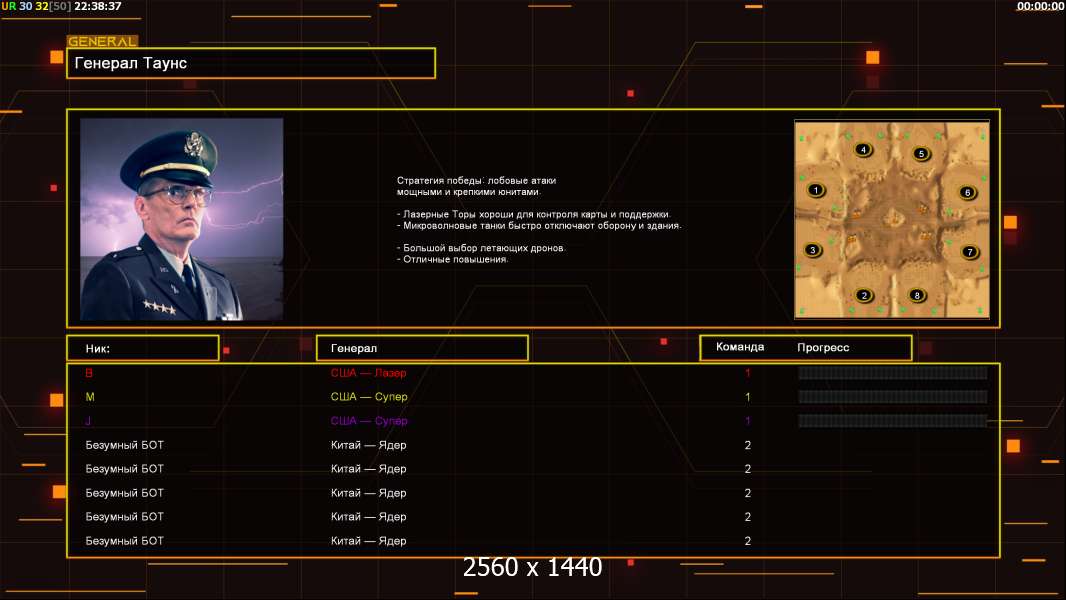Click the 00:00:00 game timer
The width and height of the screenshot is (1066, 600).
tap(1040, 6)
